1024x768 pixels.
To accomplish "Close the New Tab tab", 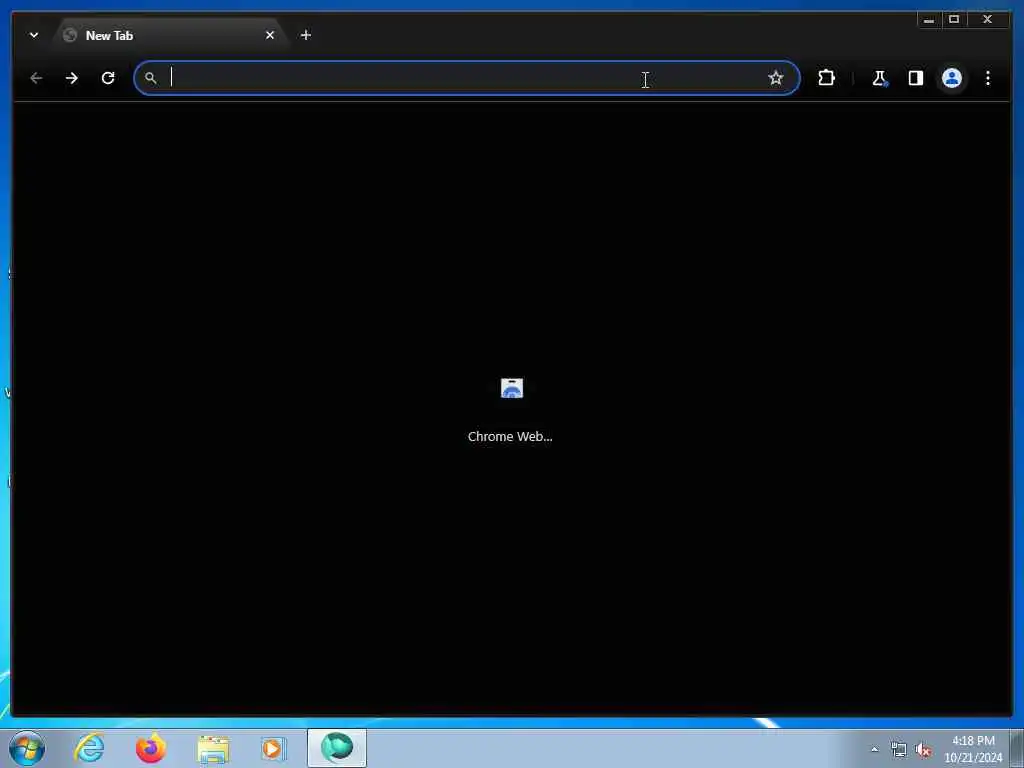I will click(270, 35).
